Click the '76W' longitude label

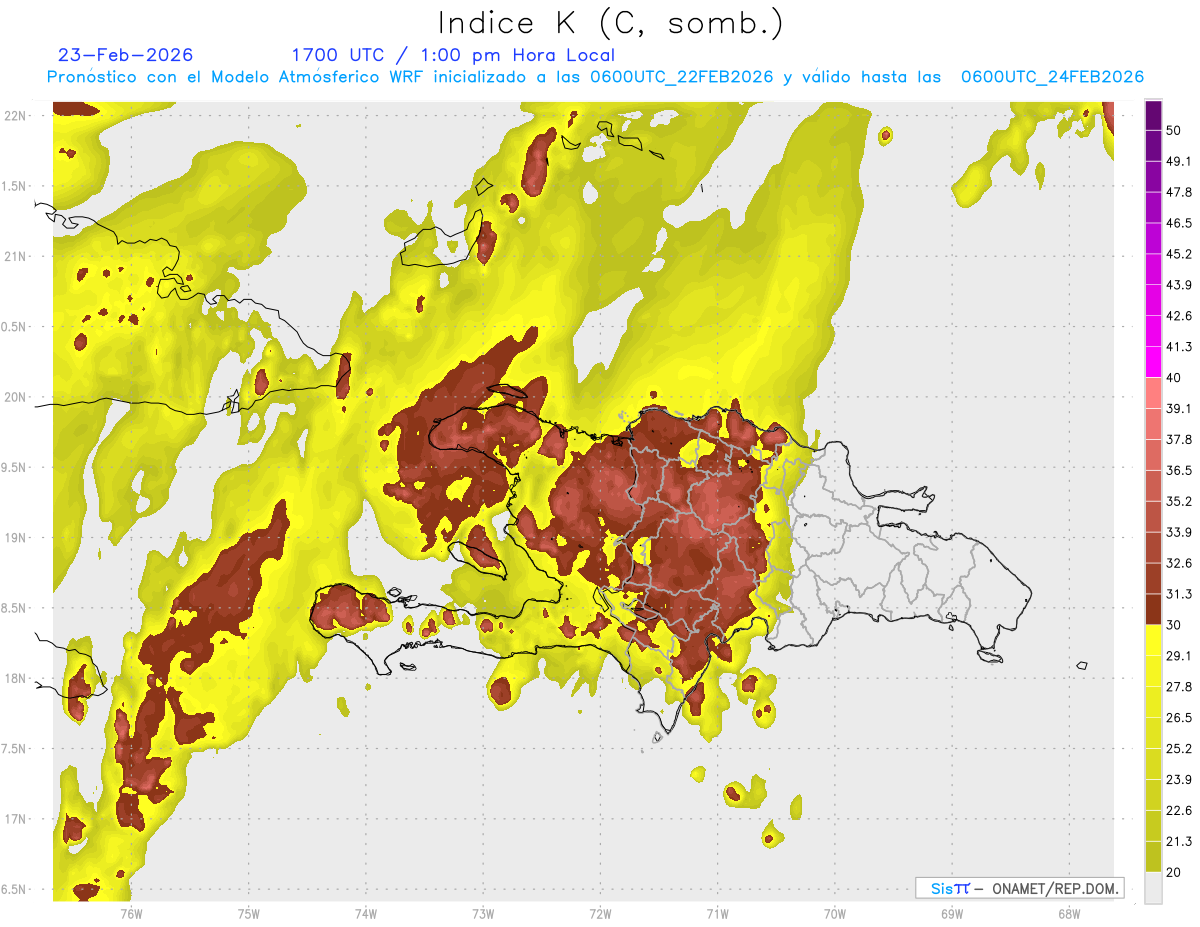pyautogui.click(x=131, y=913)
